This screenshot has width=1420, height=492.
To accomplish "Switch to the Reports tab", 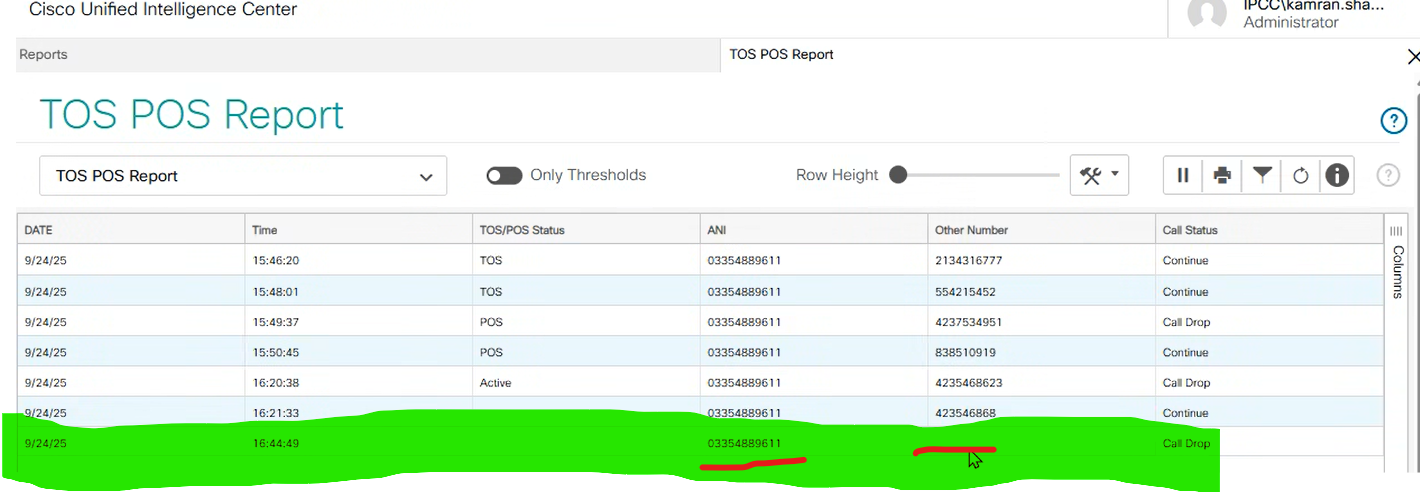I will (x=44, y=55).
